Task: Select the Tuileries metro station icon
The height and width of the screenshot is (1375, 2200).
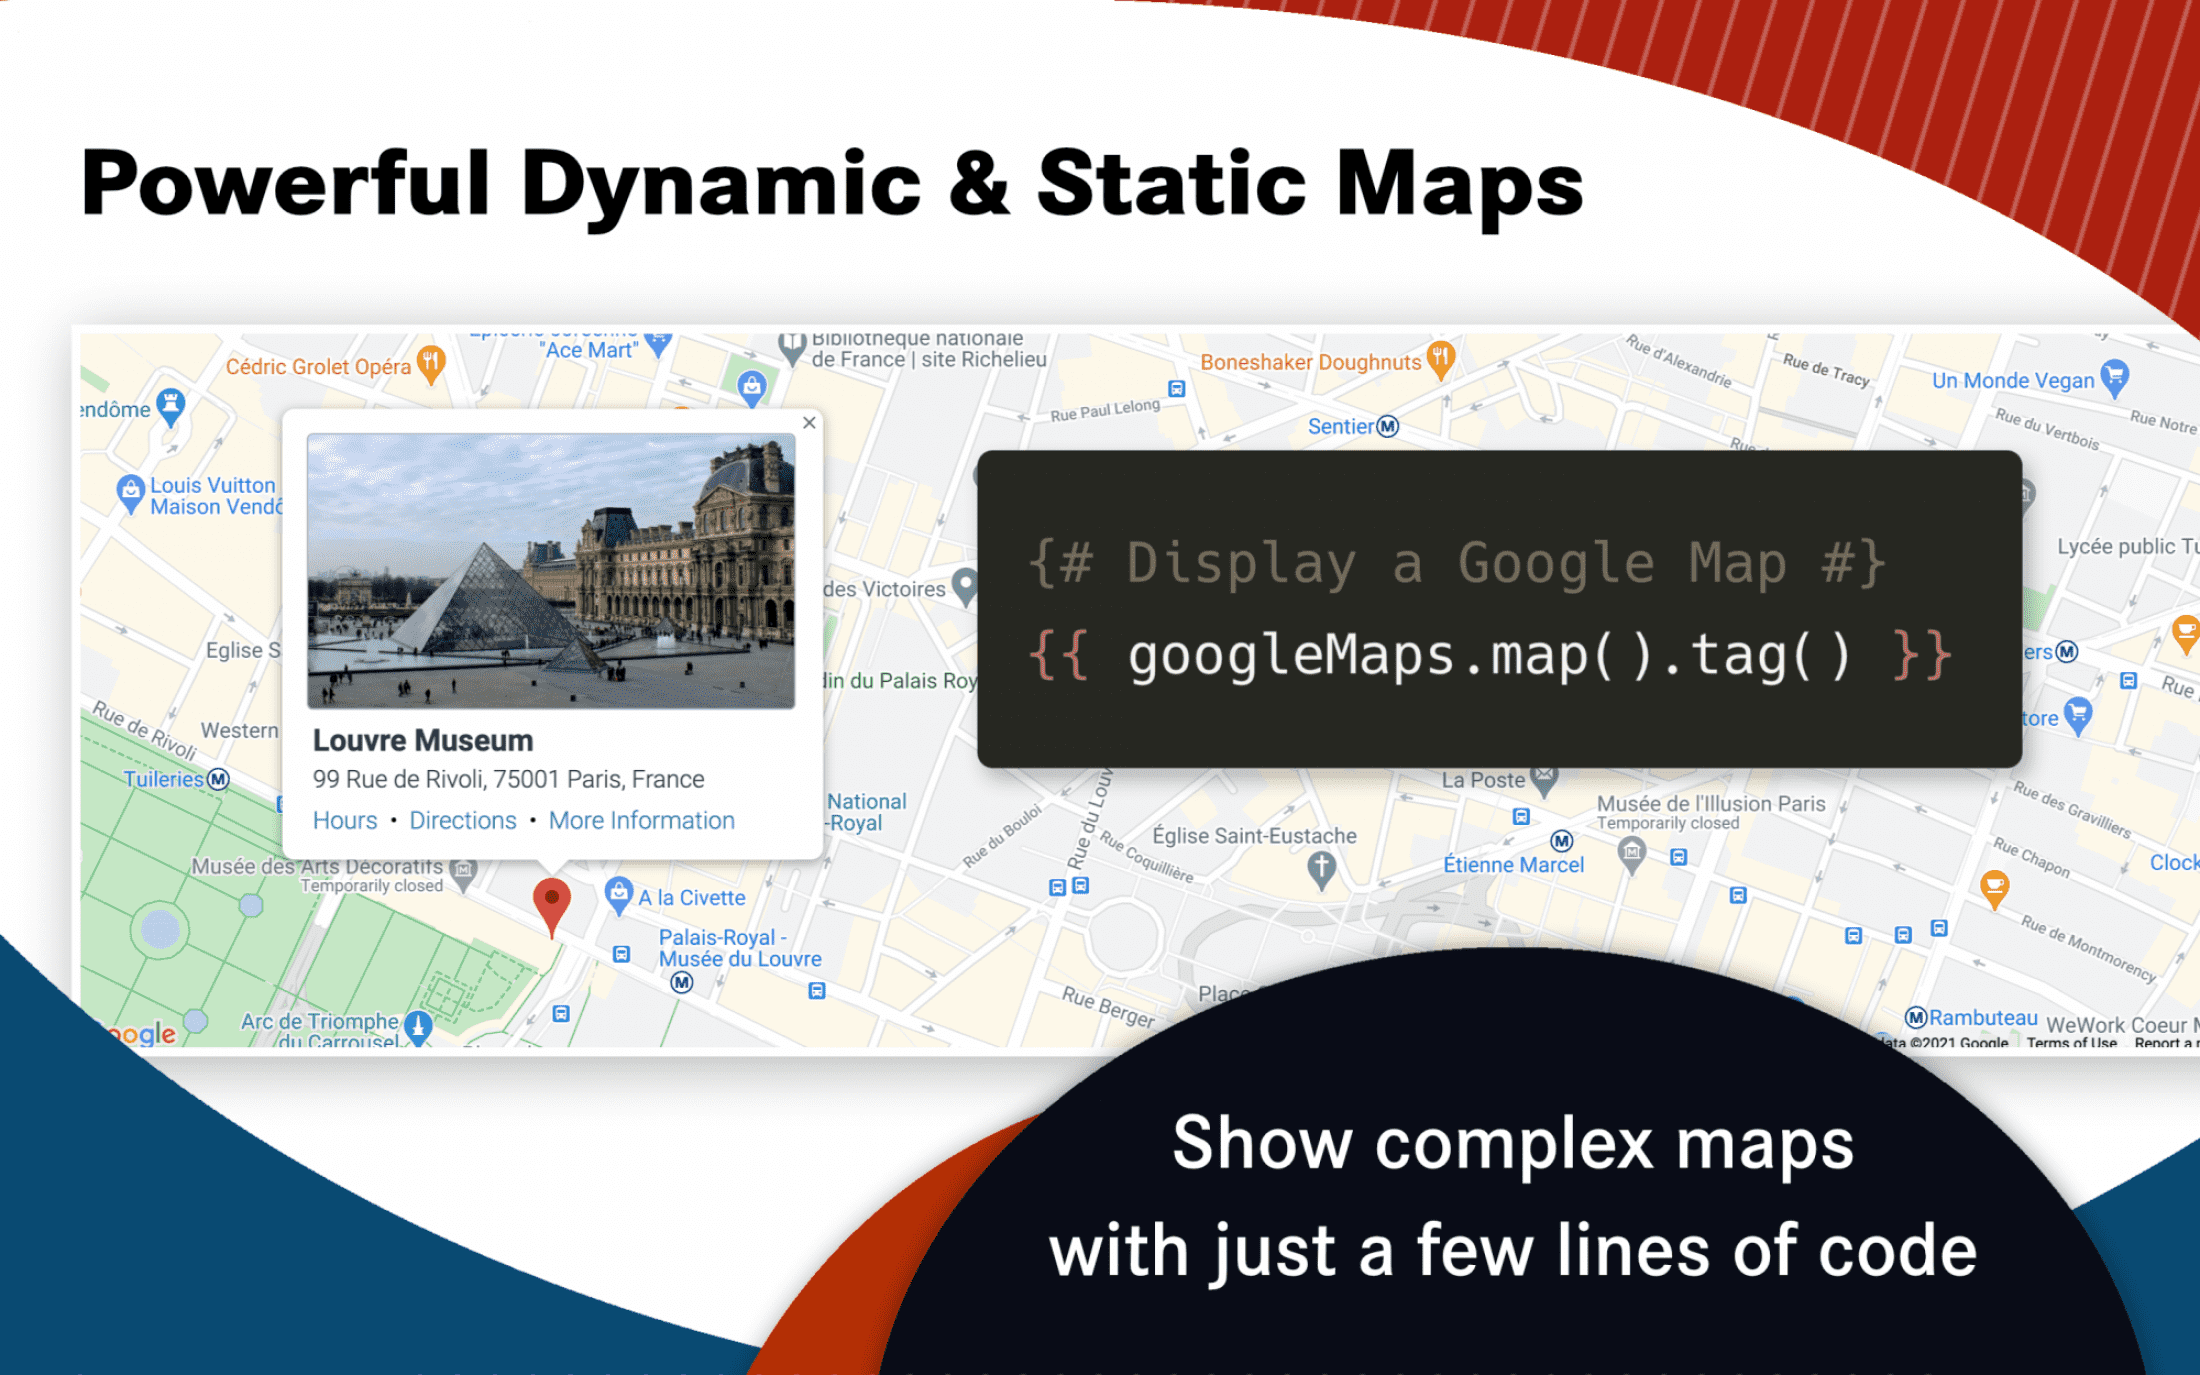Action: [x=218, y=779]
